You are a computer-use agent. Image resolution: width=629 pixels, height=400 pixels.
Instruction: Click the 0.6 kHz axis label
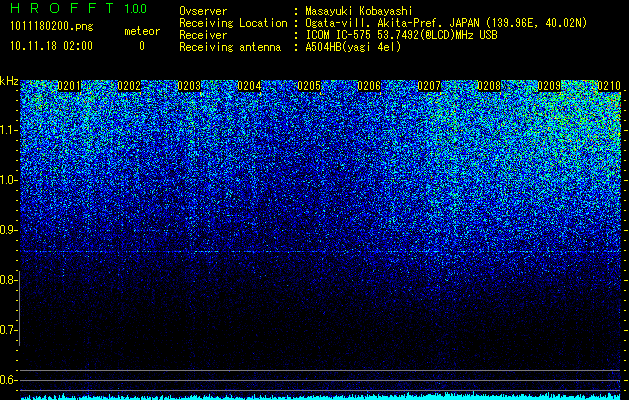click(8, 380)
